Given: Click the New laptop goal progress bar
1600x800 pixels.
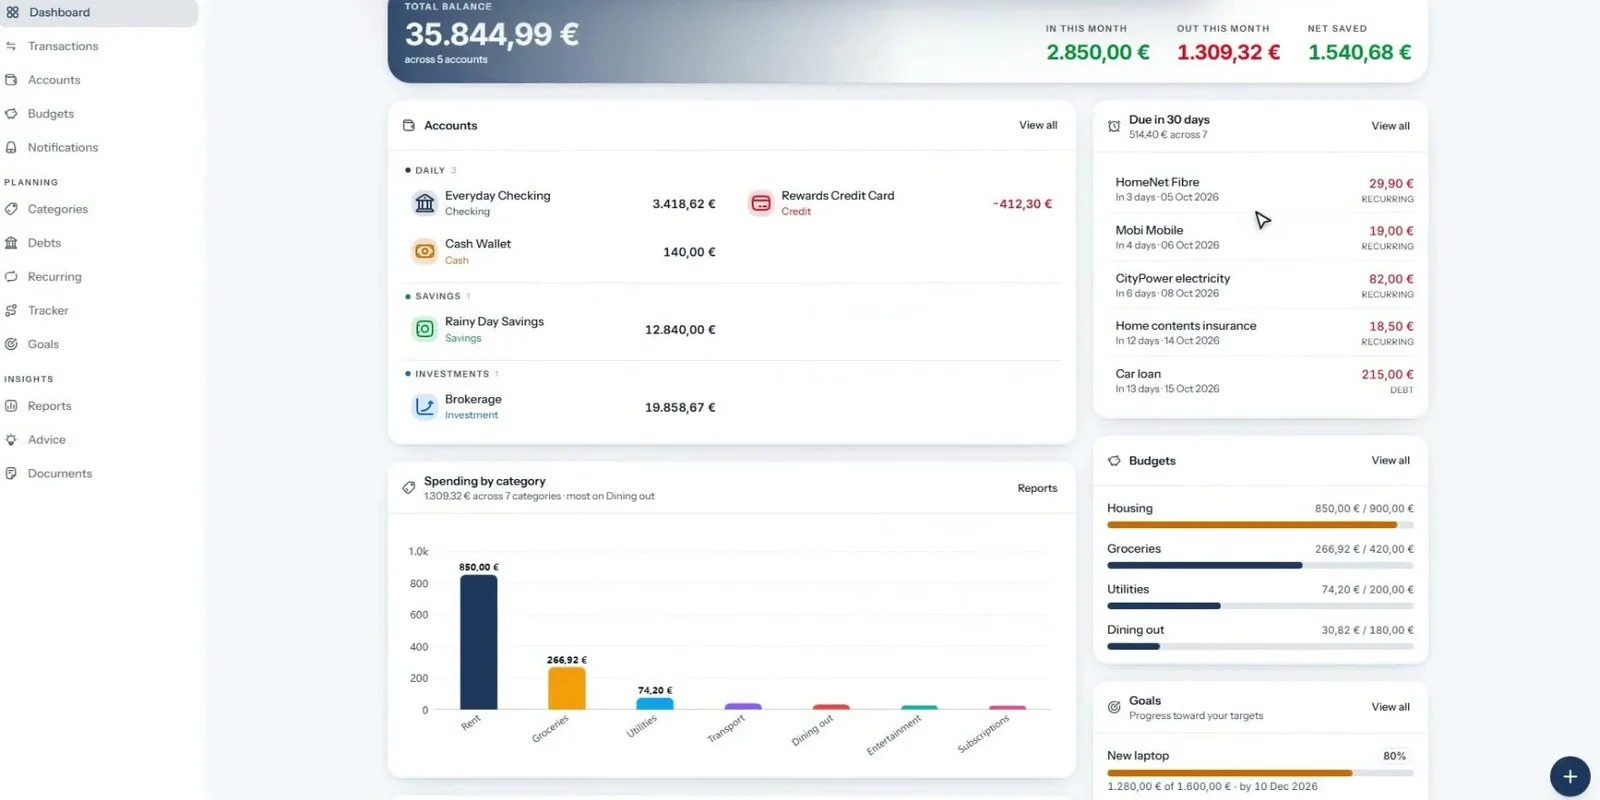Looking at the screenshot, I should pyautogui.click(x=1260, y=773).
